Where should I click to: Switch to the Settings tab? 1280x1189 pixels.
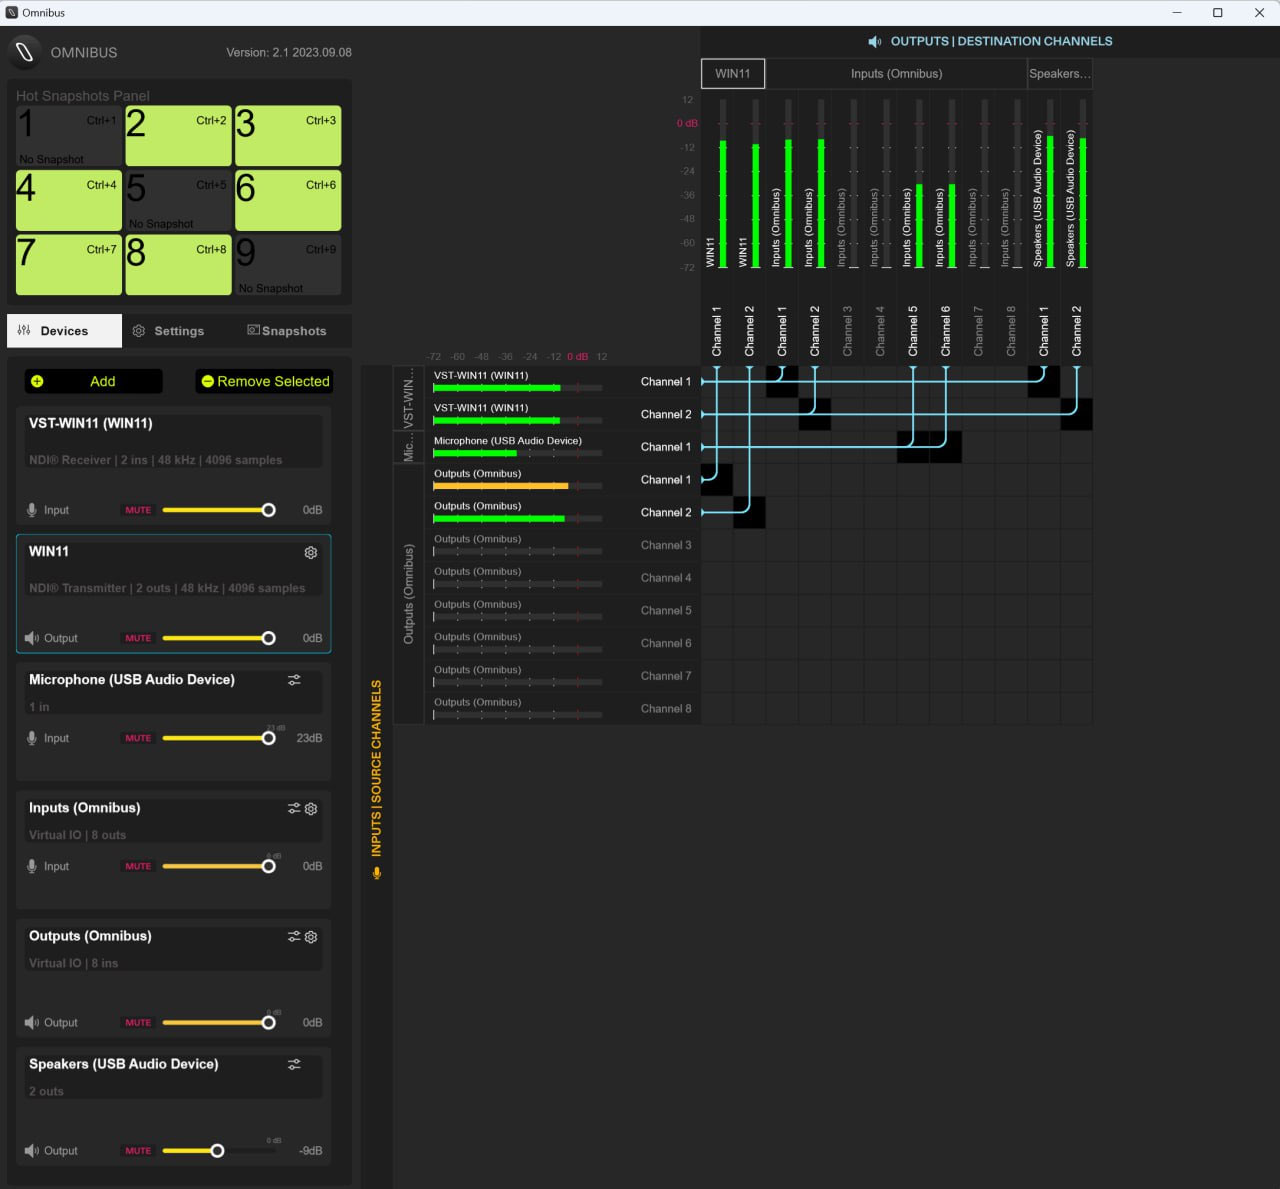169,331
